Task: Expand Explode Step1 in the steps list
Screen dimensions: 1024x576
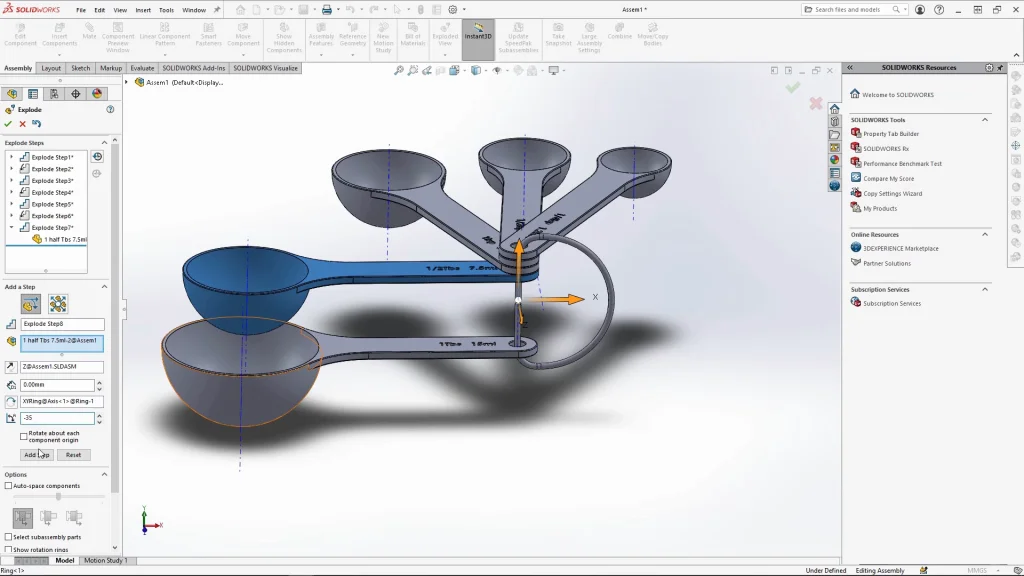Action: coord(11,157)
